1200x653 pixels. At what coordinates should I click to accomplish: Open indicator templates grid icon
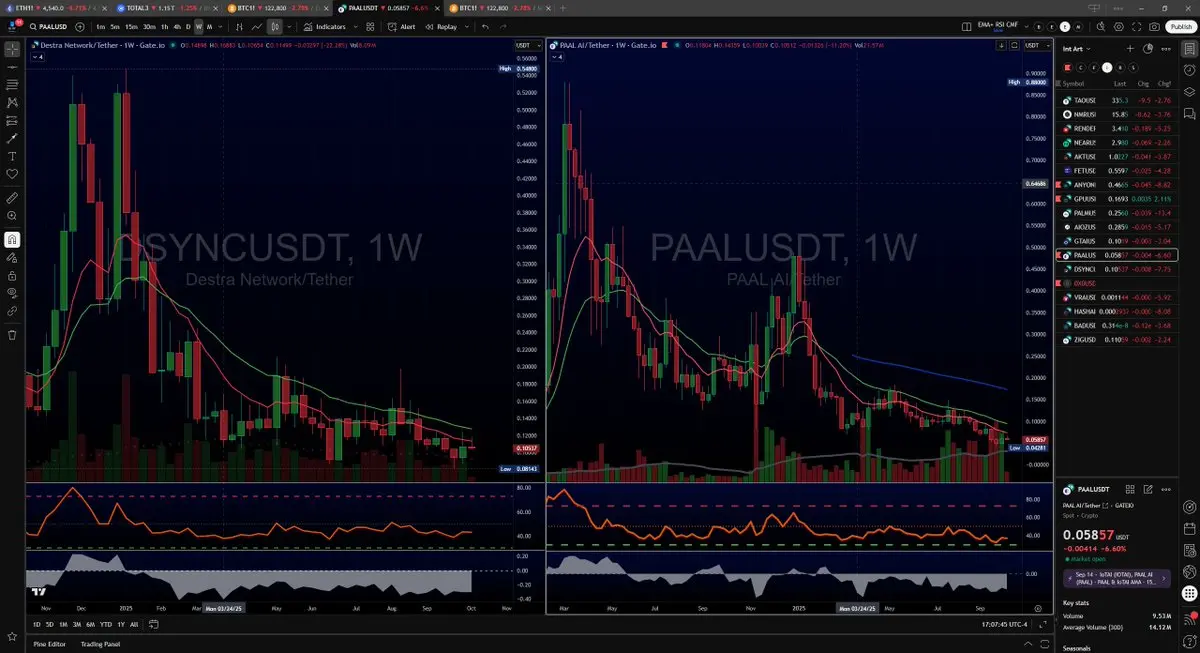(370, 26)
